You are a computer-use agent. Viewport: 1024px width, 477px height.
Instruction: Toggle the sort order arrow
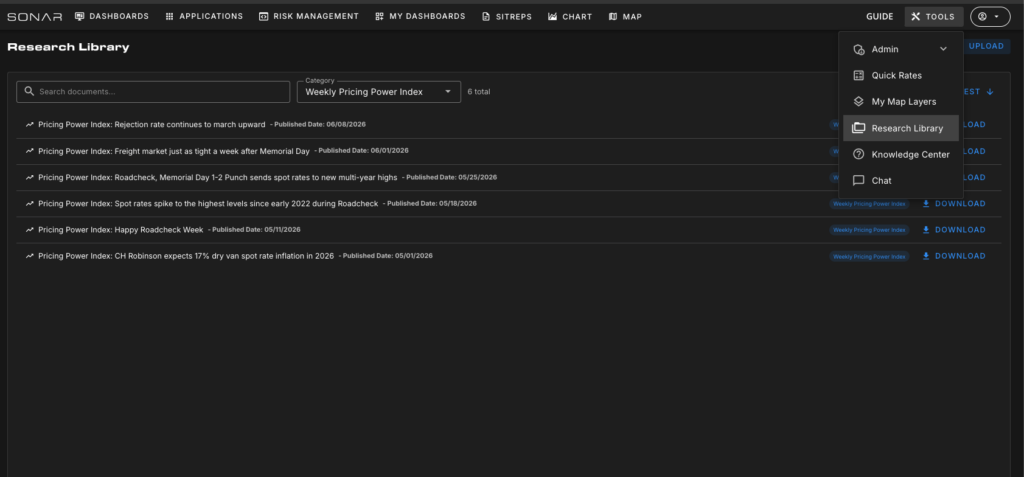[990, 91]
